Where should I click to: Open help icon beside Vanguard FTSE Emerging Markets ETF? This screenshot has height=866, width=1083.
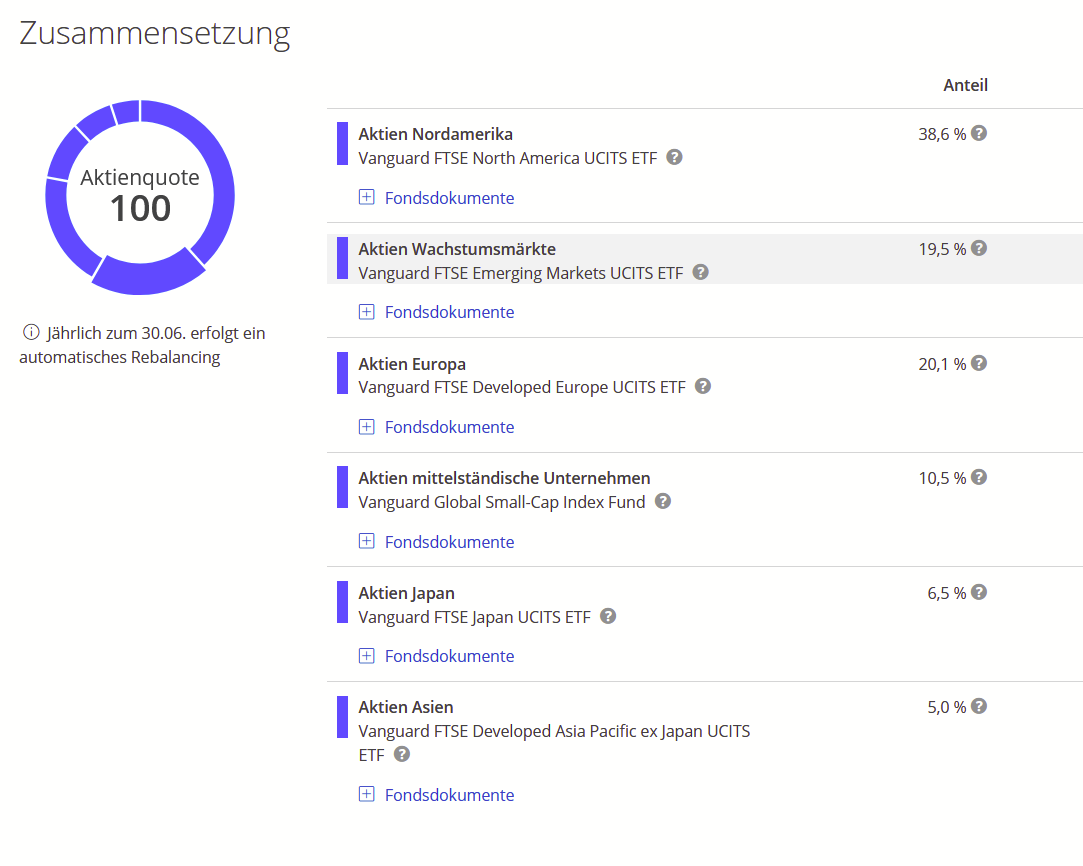click(x=701, y=272)
